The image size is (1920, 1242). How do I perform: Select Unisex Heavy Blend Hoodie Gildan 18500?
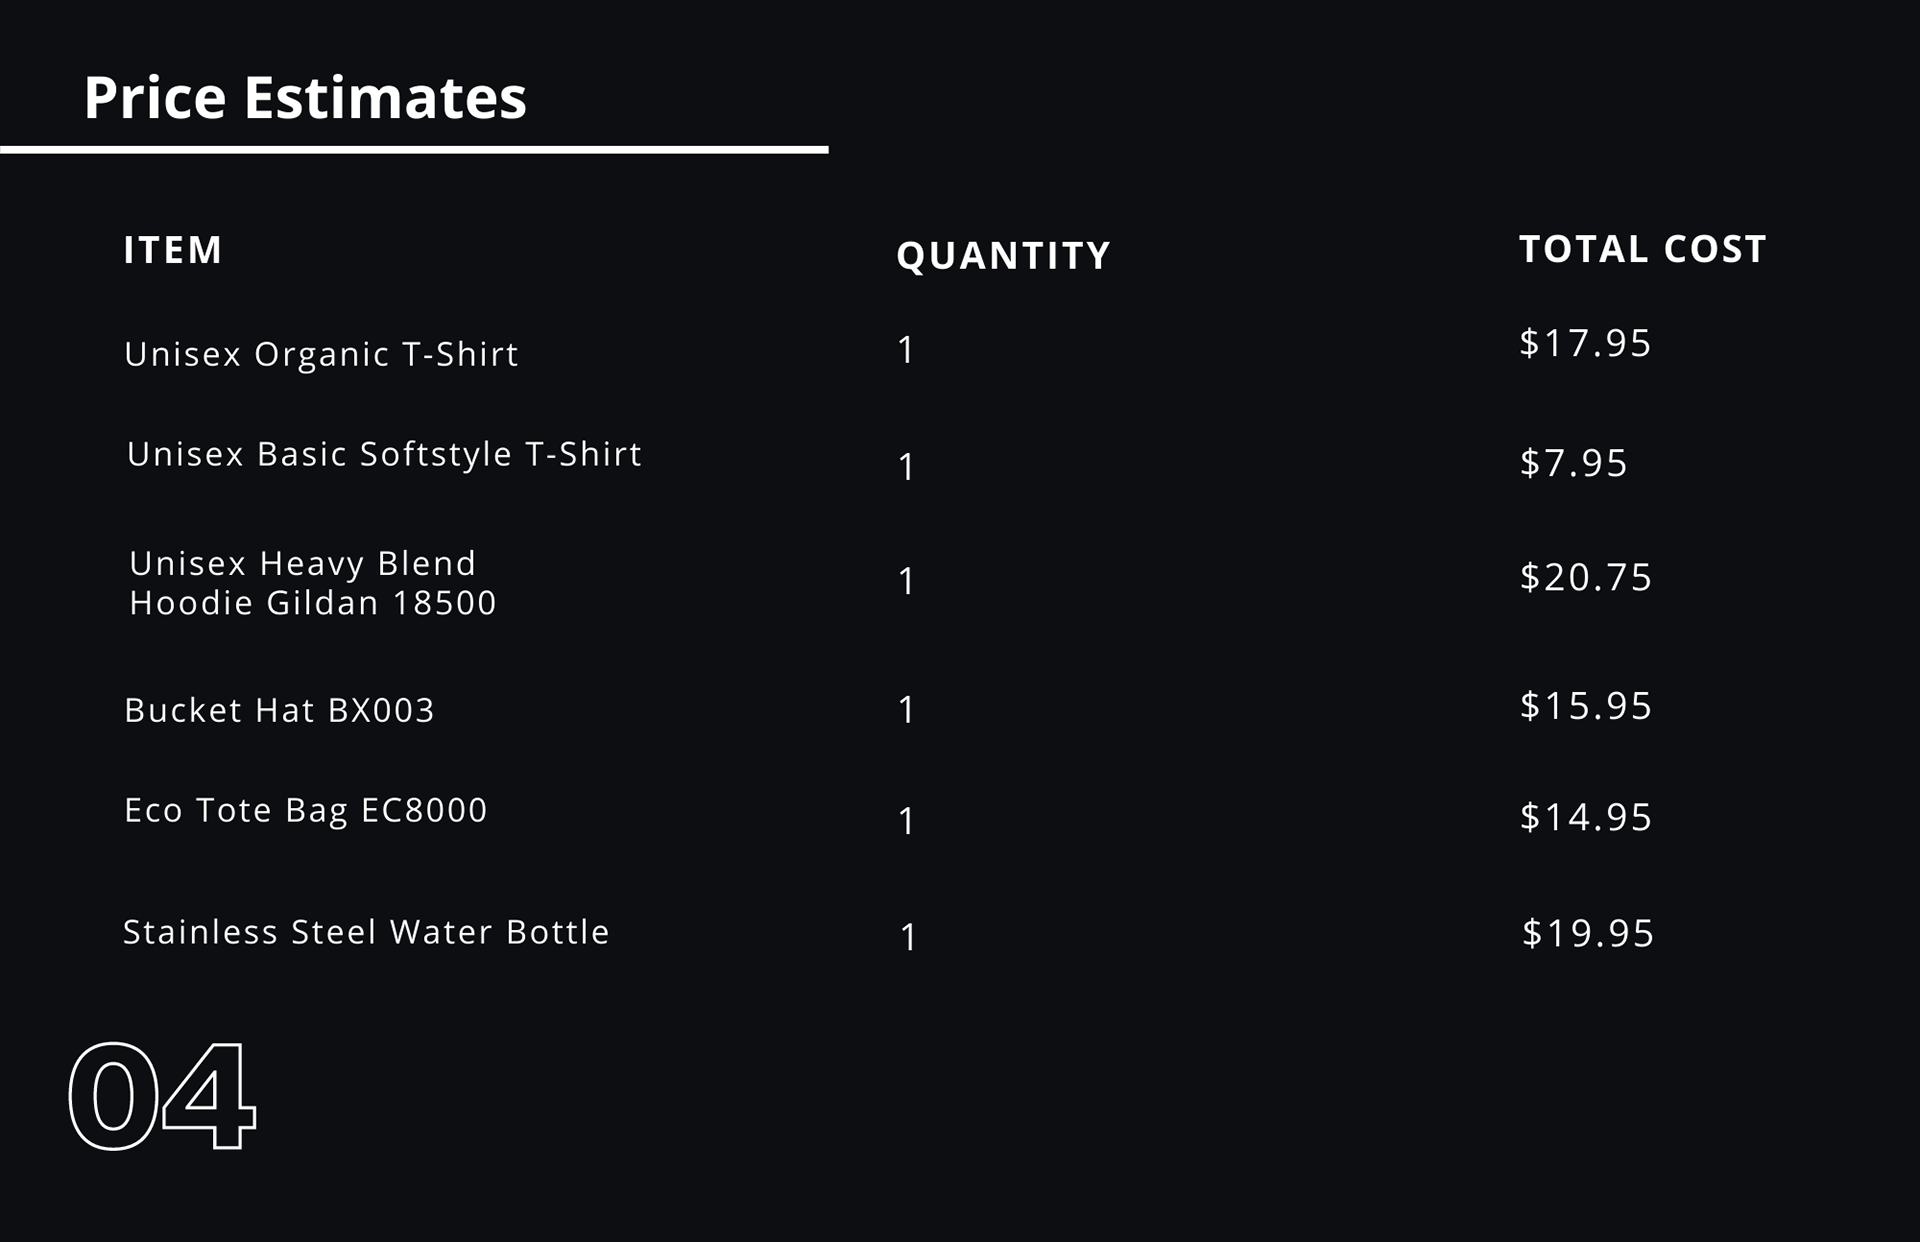(312, 583)
